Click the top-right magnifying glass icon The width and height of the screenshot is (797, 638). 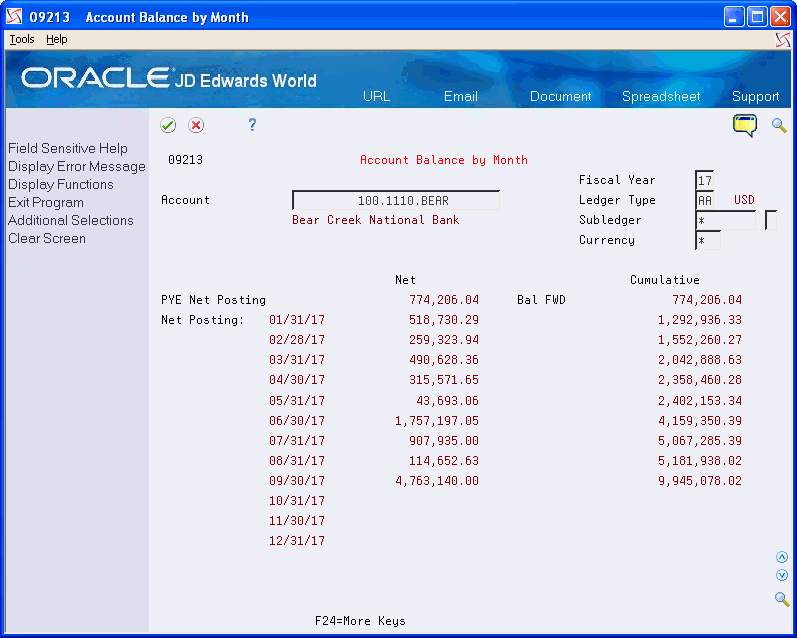[779, 125]
